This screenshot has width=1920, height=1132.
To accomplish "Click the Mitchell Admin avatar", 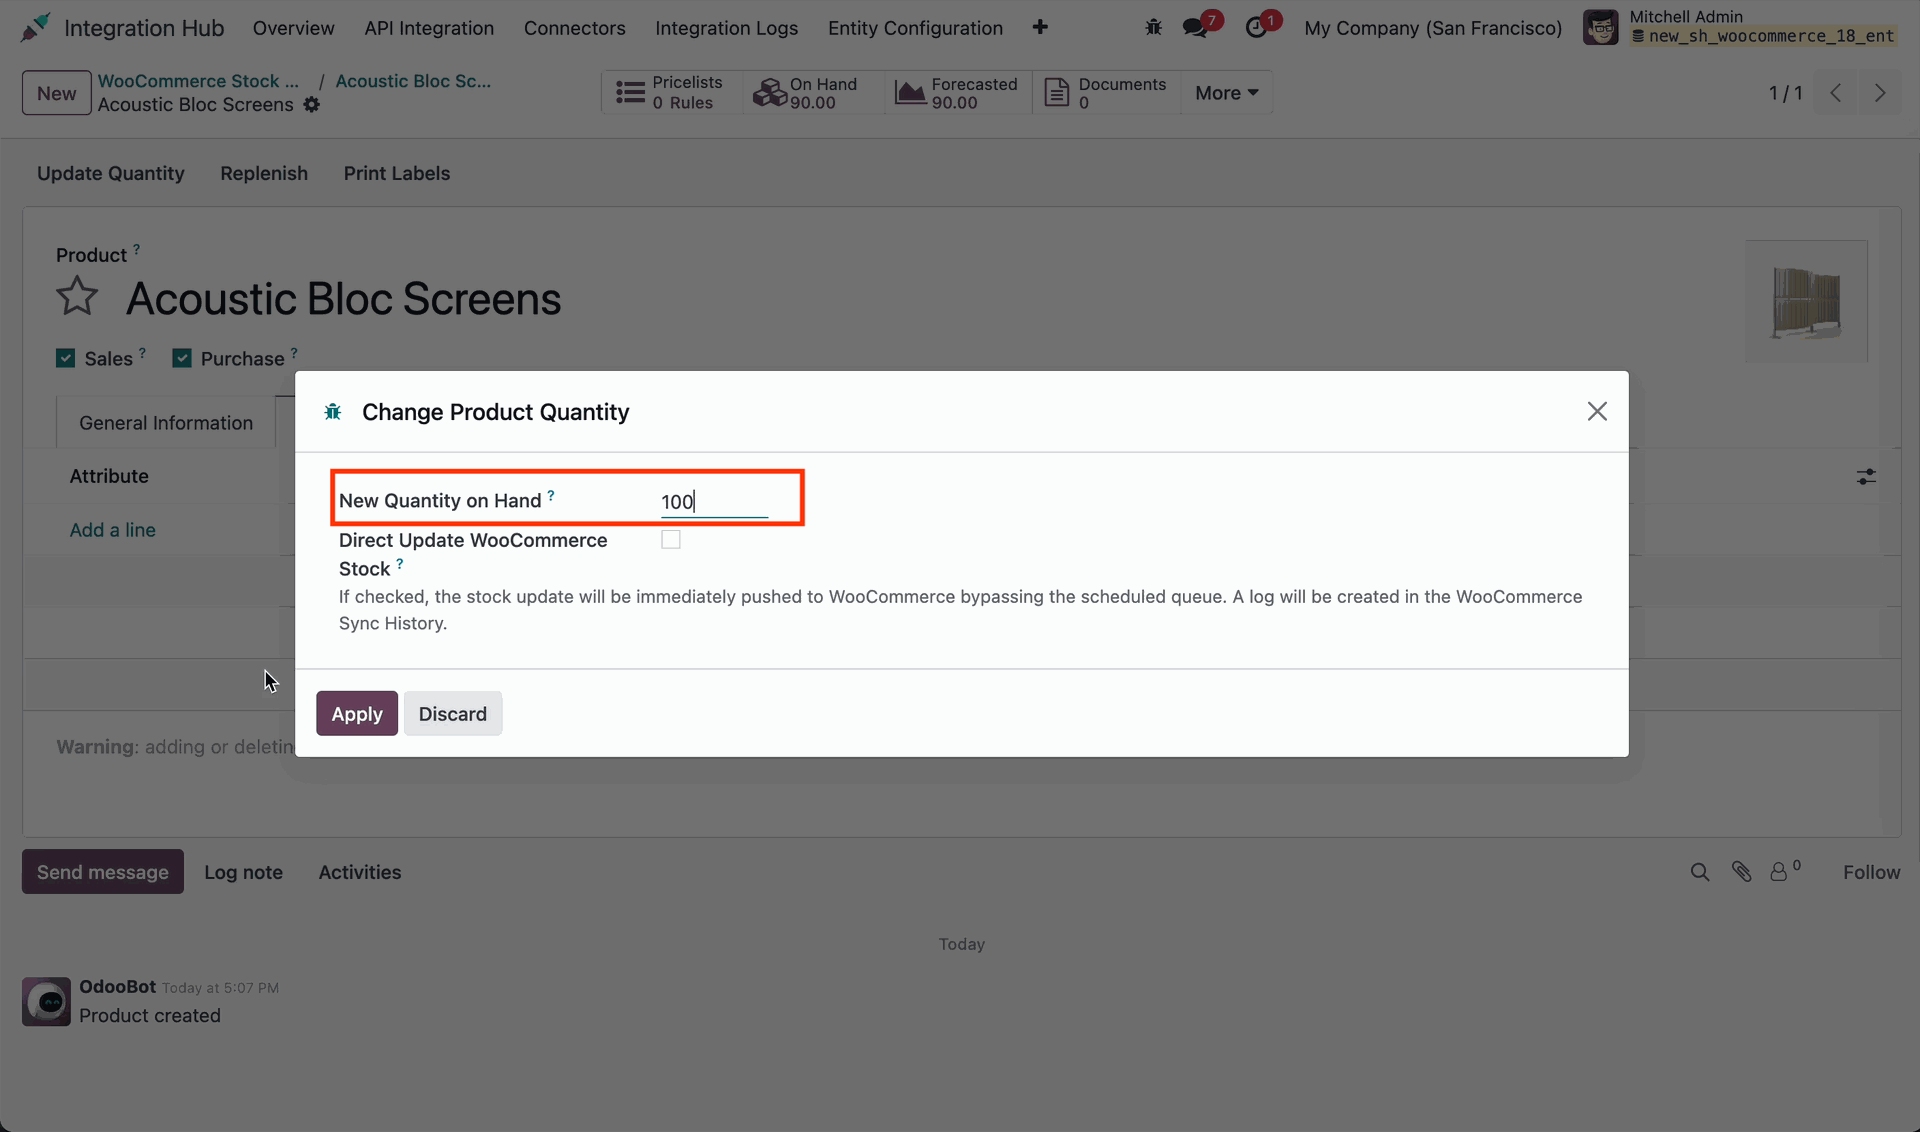I will 1600,27.
